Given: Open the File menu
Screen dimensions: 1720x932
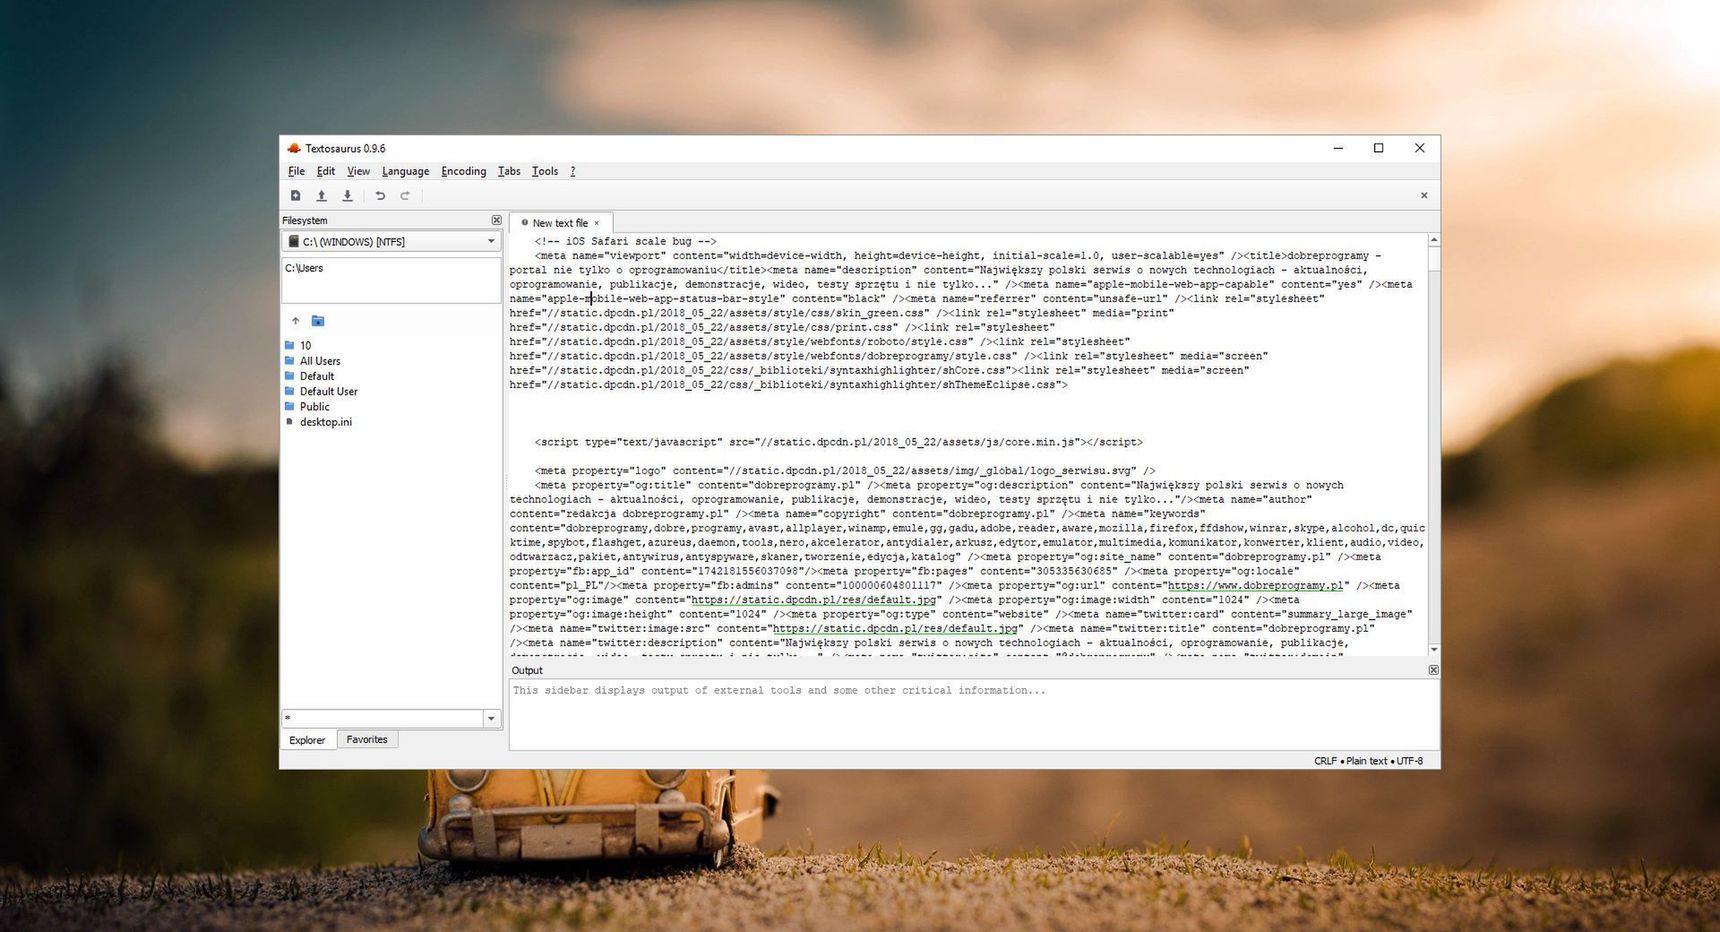Looking at the screenshot, I should pyautogui.click(x=296, y=171).
